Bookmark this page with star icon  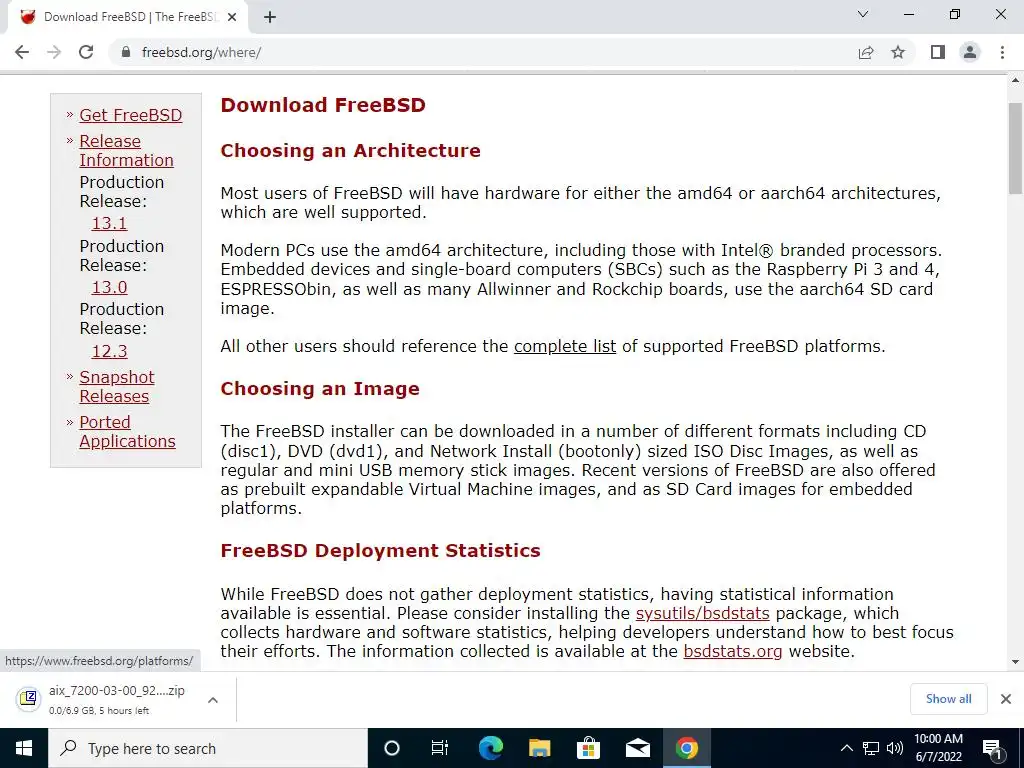[898, 52]
